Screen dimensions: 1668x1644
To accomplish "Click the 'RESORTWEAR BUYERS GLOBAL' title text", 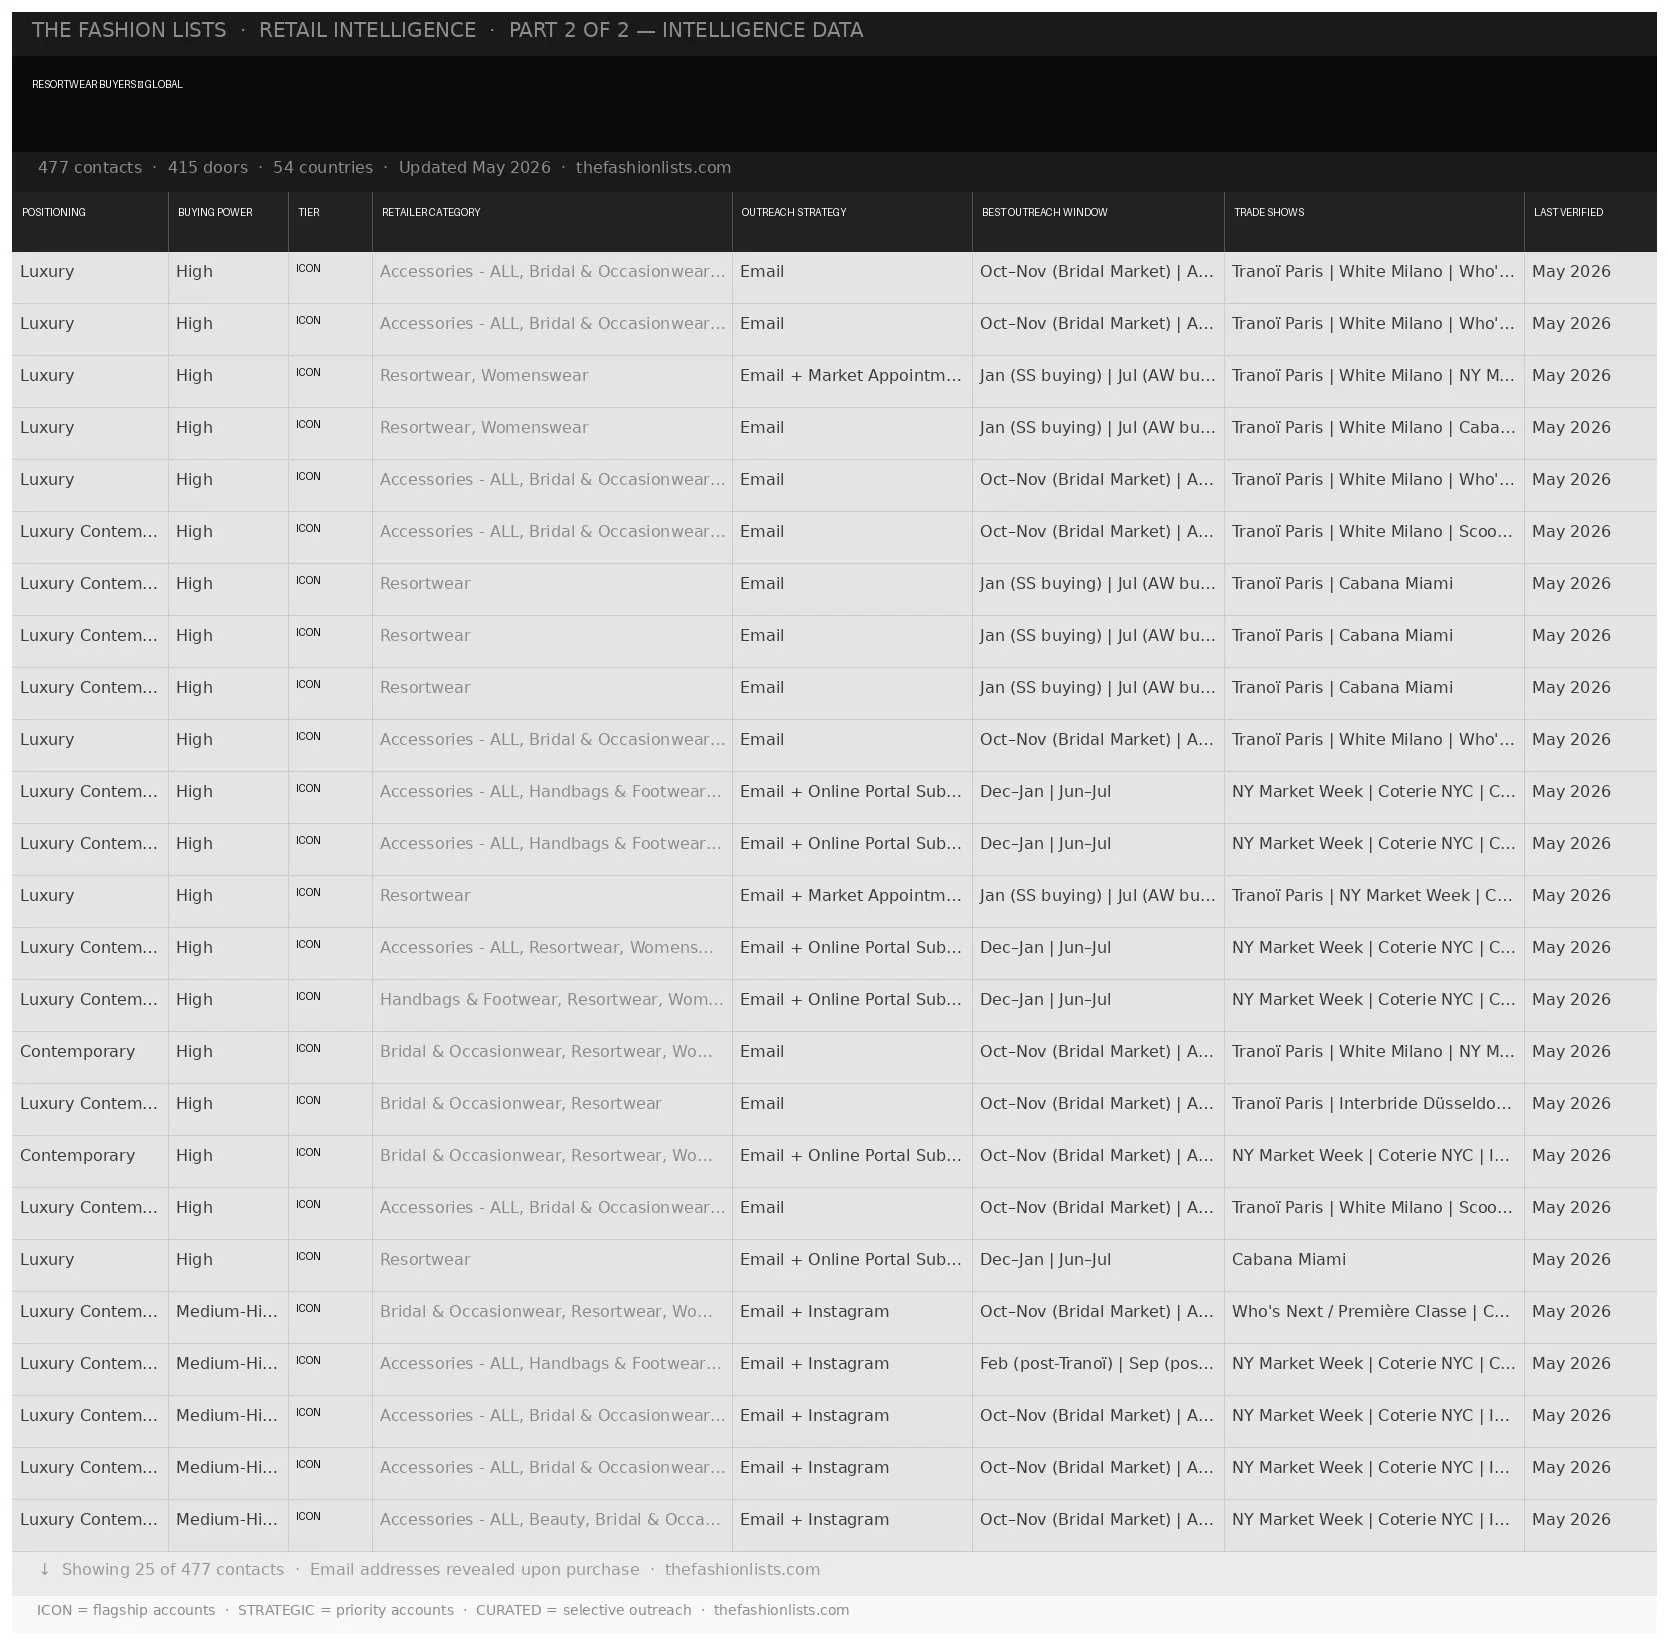I will click(x=107, y=85).
